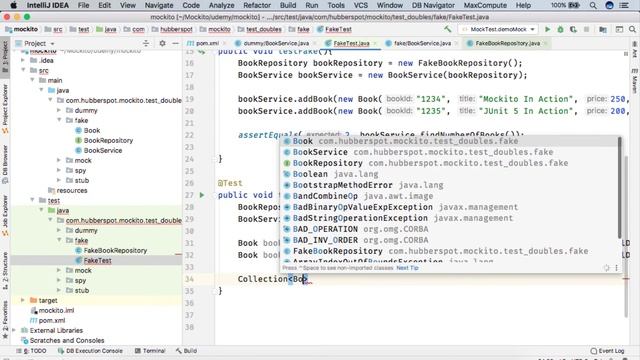Expand the .idea folder
Viewport: 640px width, 360px height.
[x=23, y=60]
